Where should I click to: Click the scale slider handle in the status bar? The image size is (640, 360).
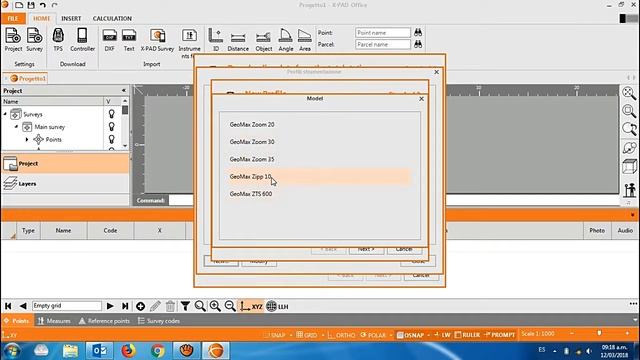[x=599, y=333]
